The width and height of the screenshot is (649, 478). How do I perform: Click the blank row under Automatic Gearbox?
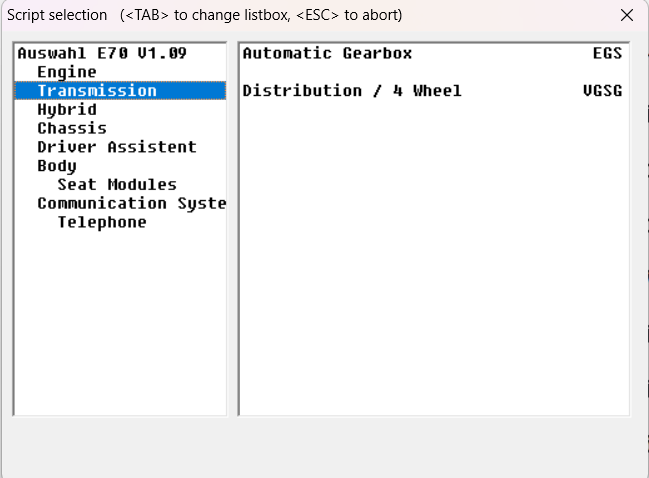[x=434, y=72]
